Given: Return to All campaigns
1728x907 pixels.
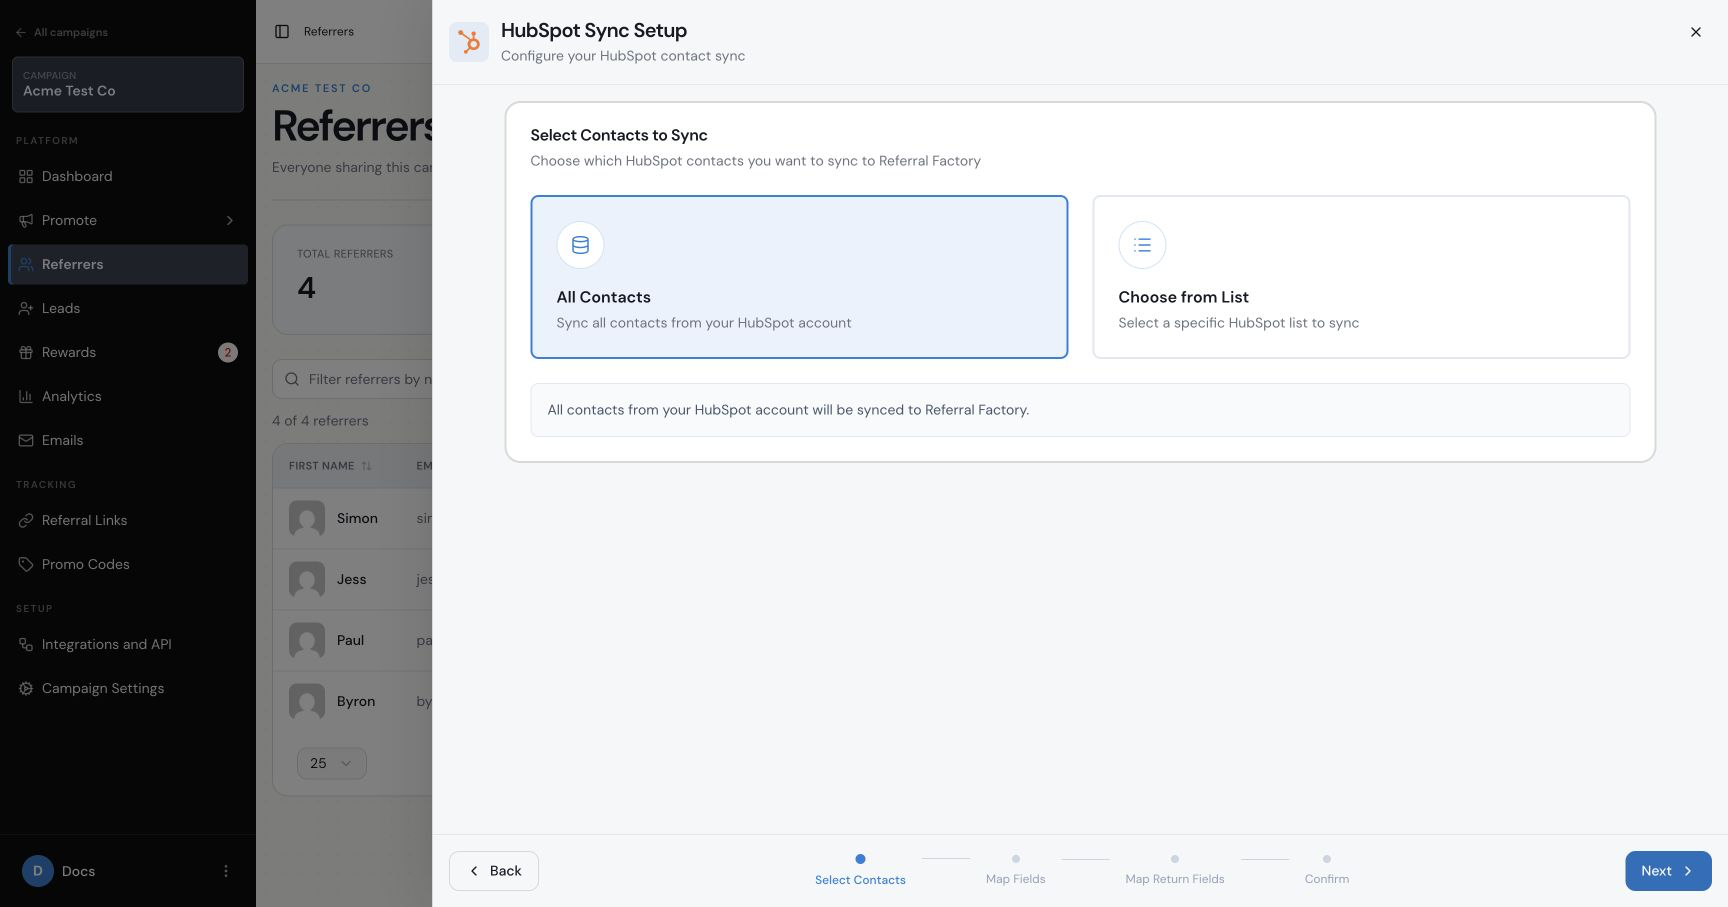Looking at the screenshot, I should coord(62,32).
